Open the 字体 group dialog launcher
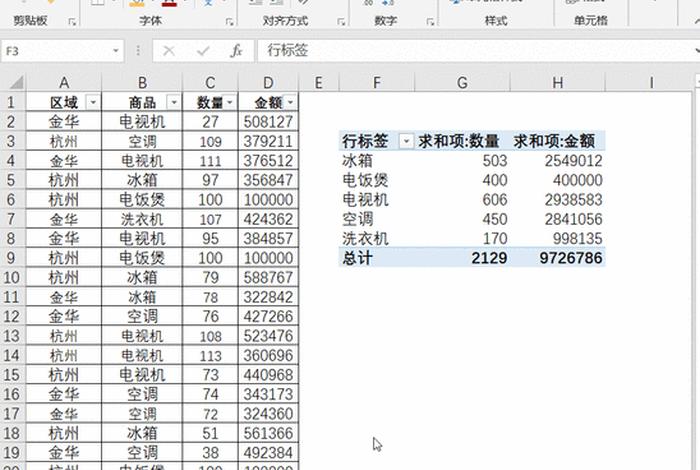700x470 pixels. click(229, 21)
